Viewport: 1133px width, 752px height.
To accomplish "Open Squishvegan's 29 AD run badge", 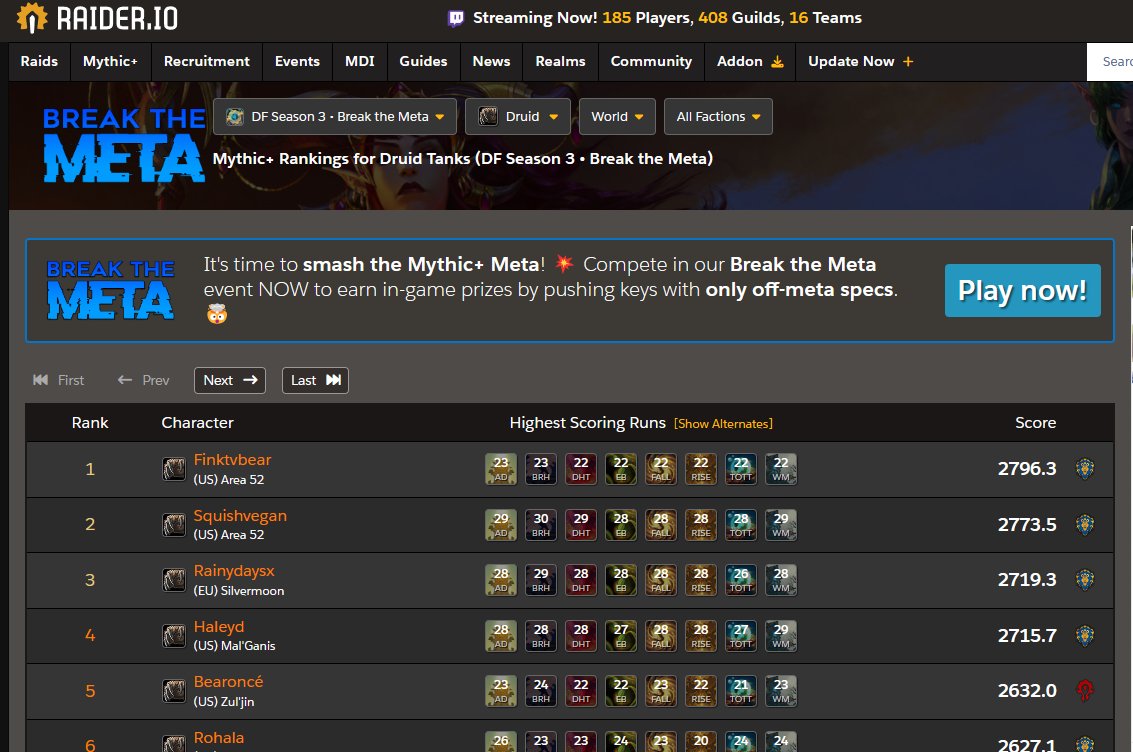I will (501, 524).
